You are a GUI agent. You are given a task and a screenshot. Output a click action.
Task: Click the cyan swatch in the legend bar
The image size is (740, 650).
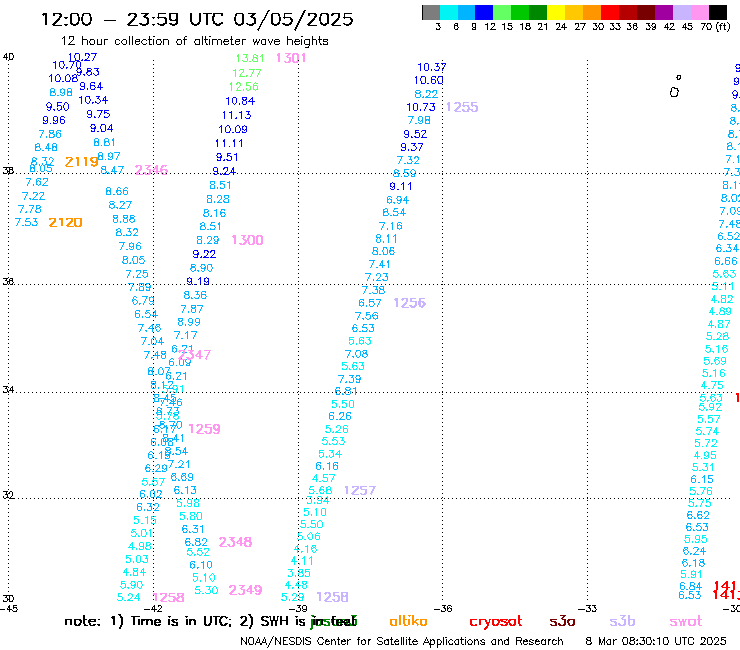click(x=448, y=12)
